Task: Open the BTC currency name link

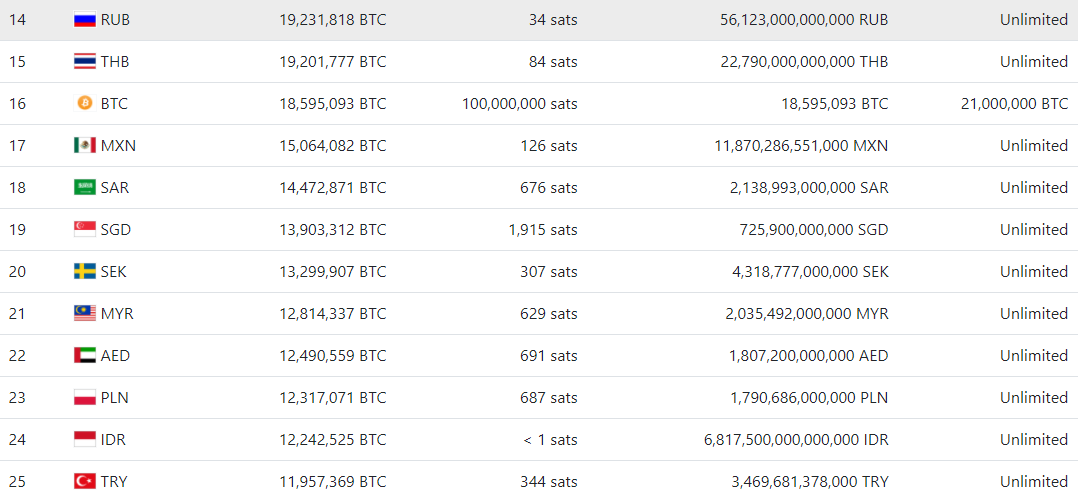Action: [114, 104]
